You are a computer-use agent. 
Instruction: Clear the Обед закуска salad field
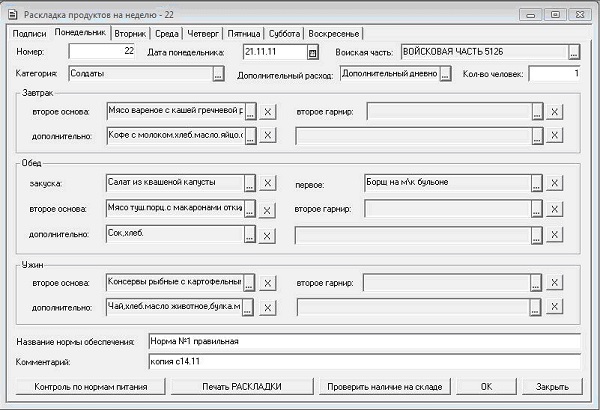pos(268,184)
